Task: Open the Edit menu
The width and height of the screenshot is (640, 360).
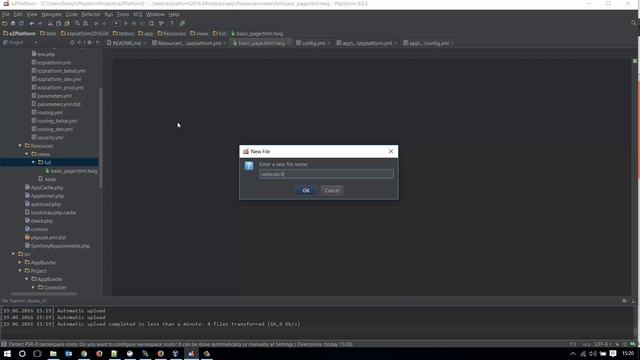Action: point(18,14)
